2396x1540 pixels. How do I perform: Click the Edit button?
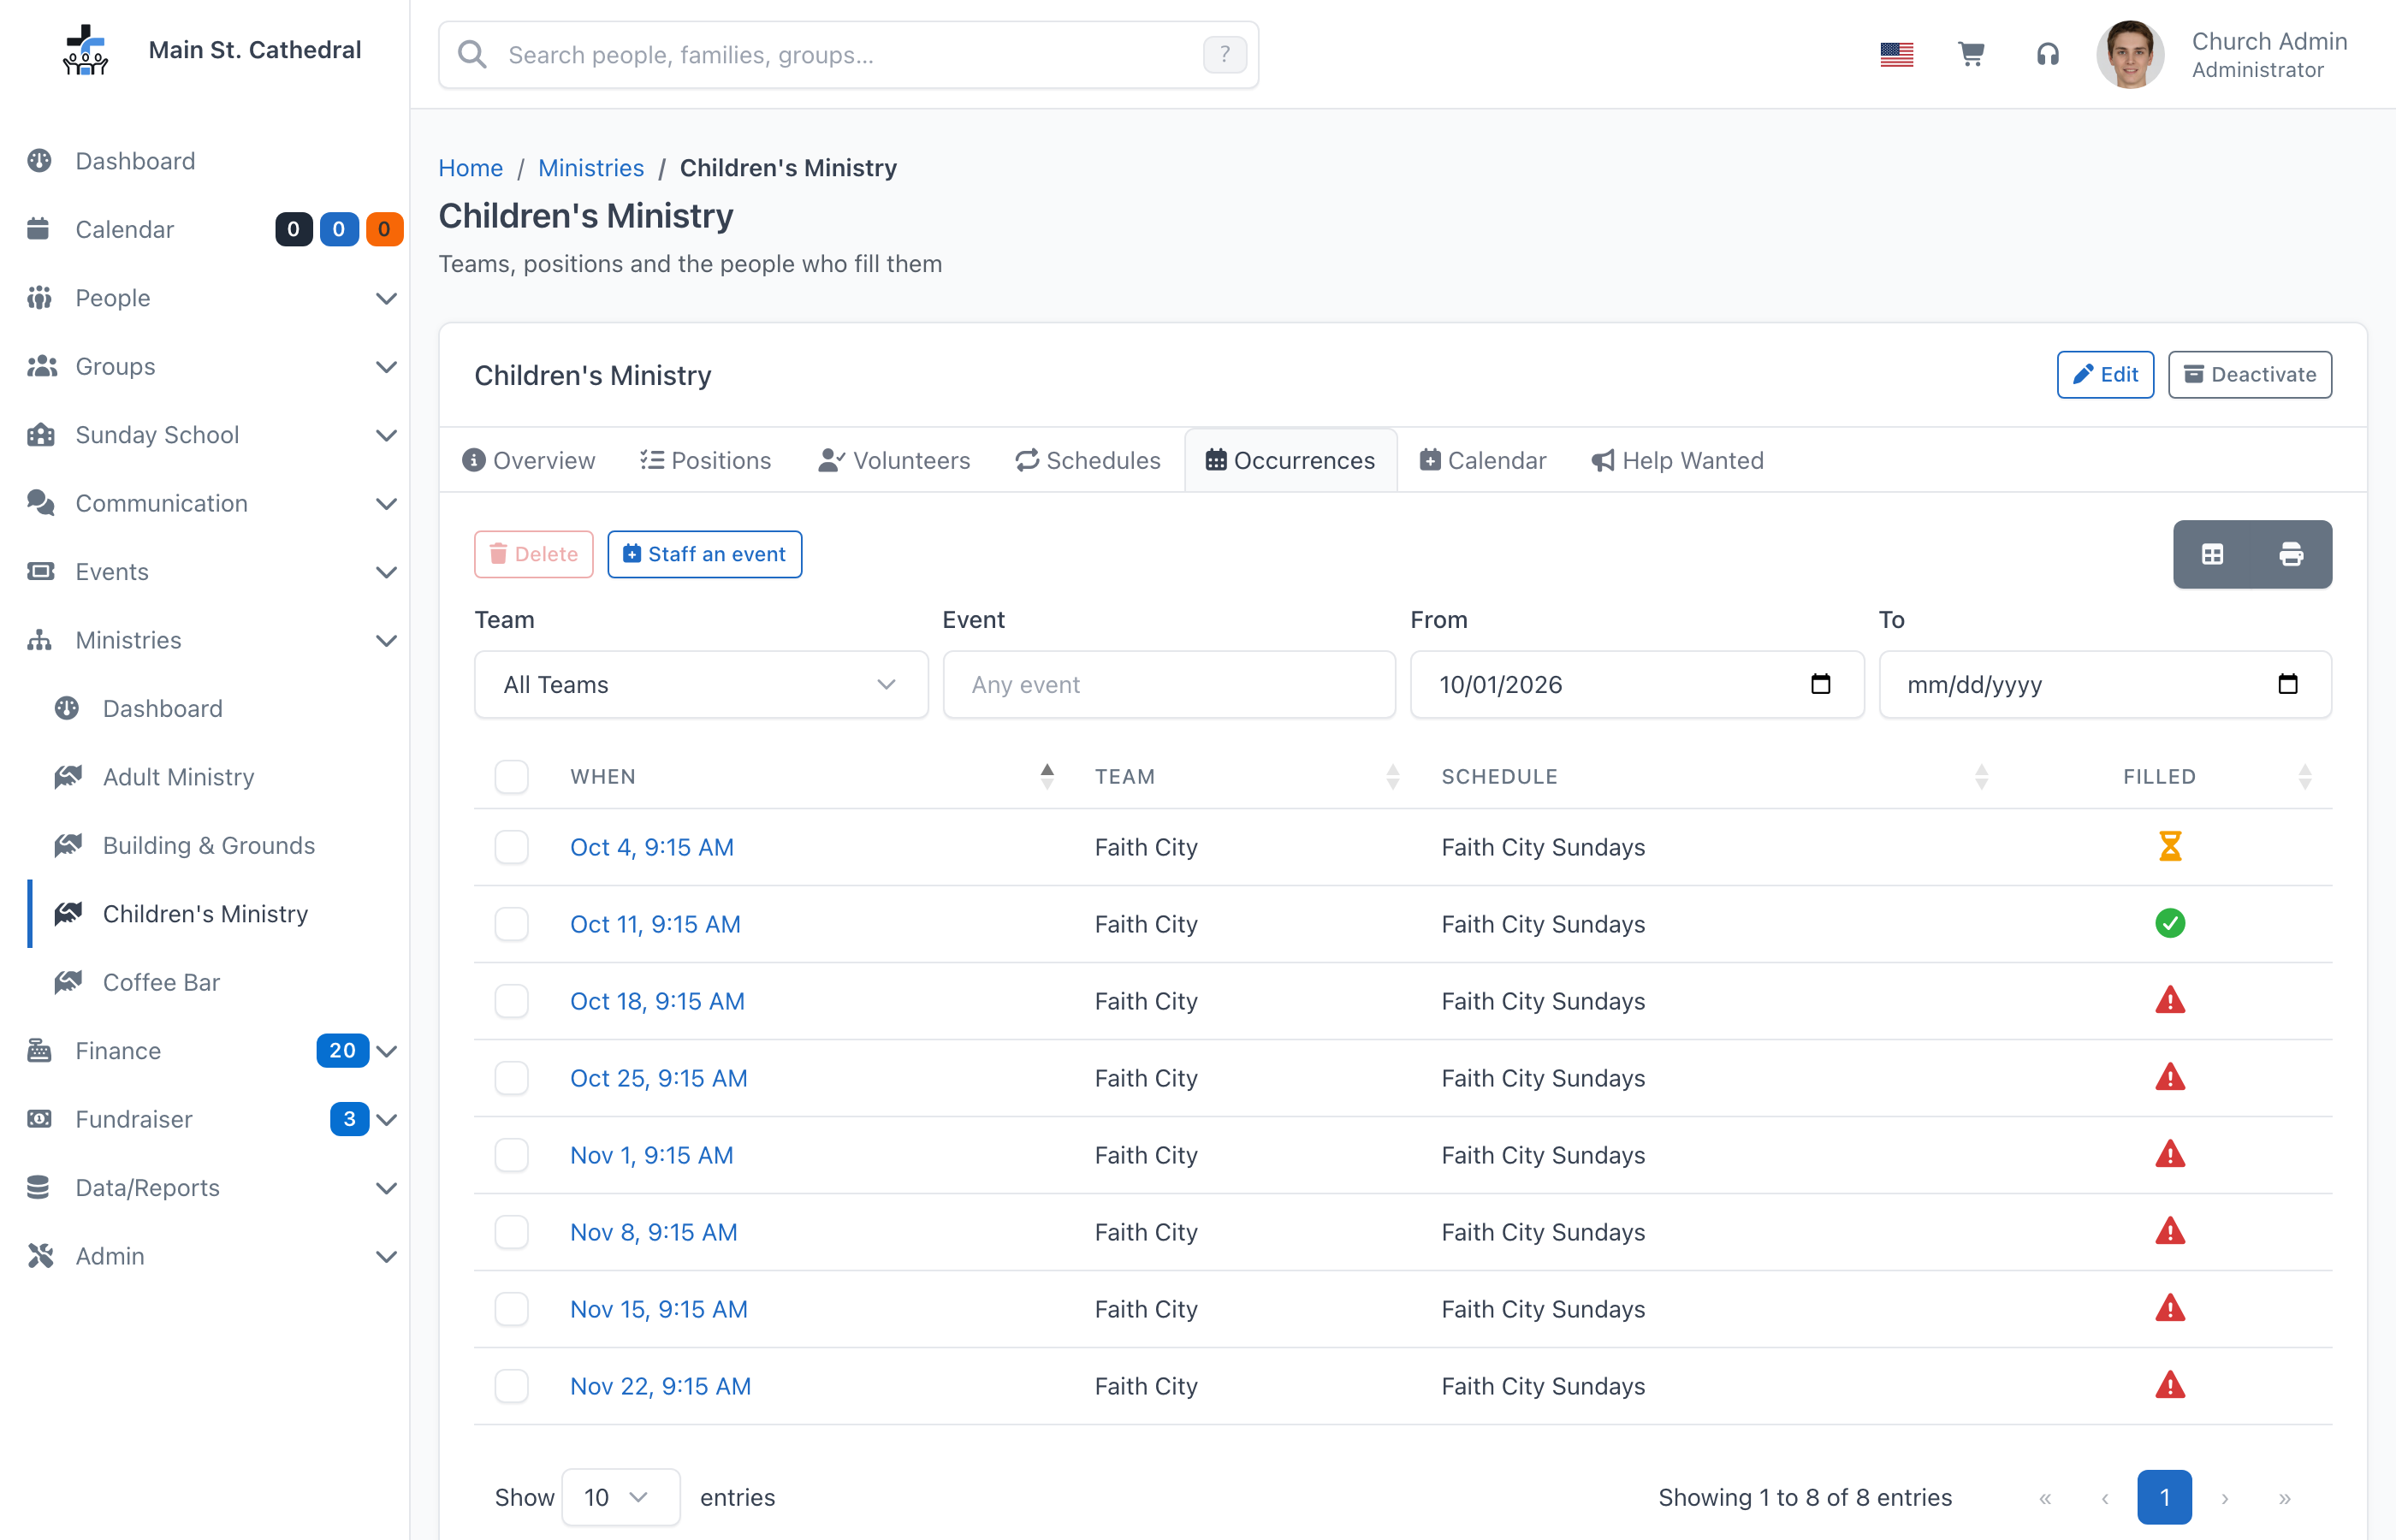coord(2105,374)
